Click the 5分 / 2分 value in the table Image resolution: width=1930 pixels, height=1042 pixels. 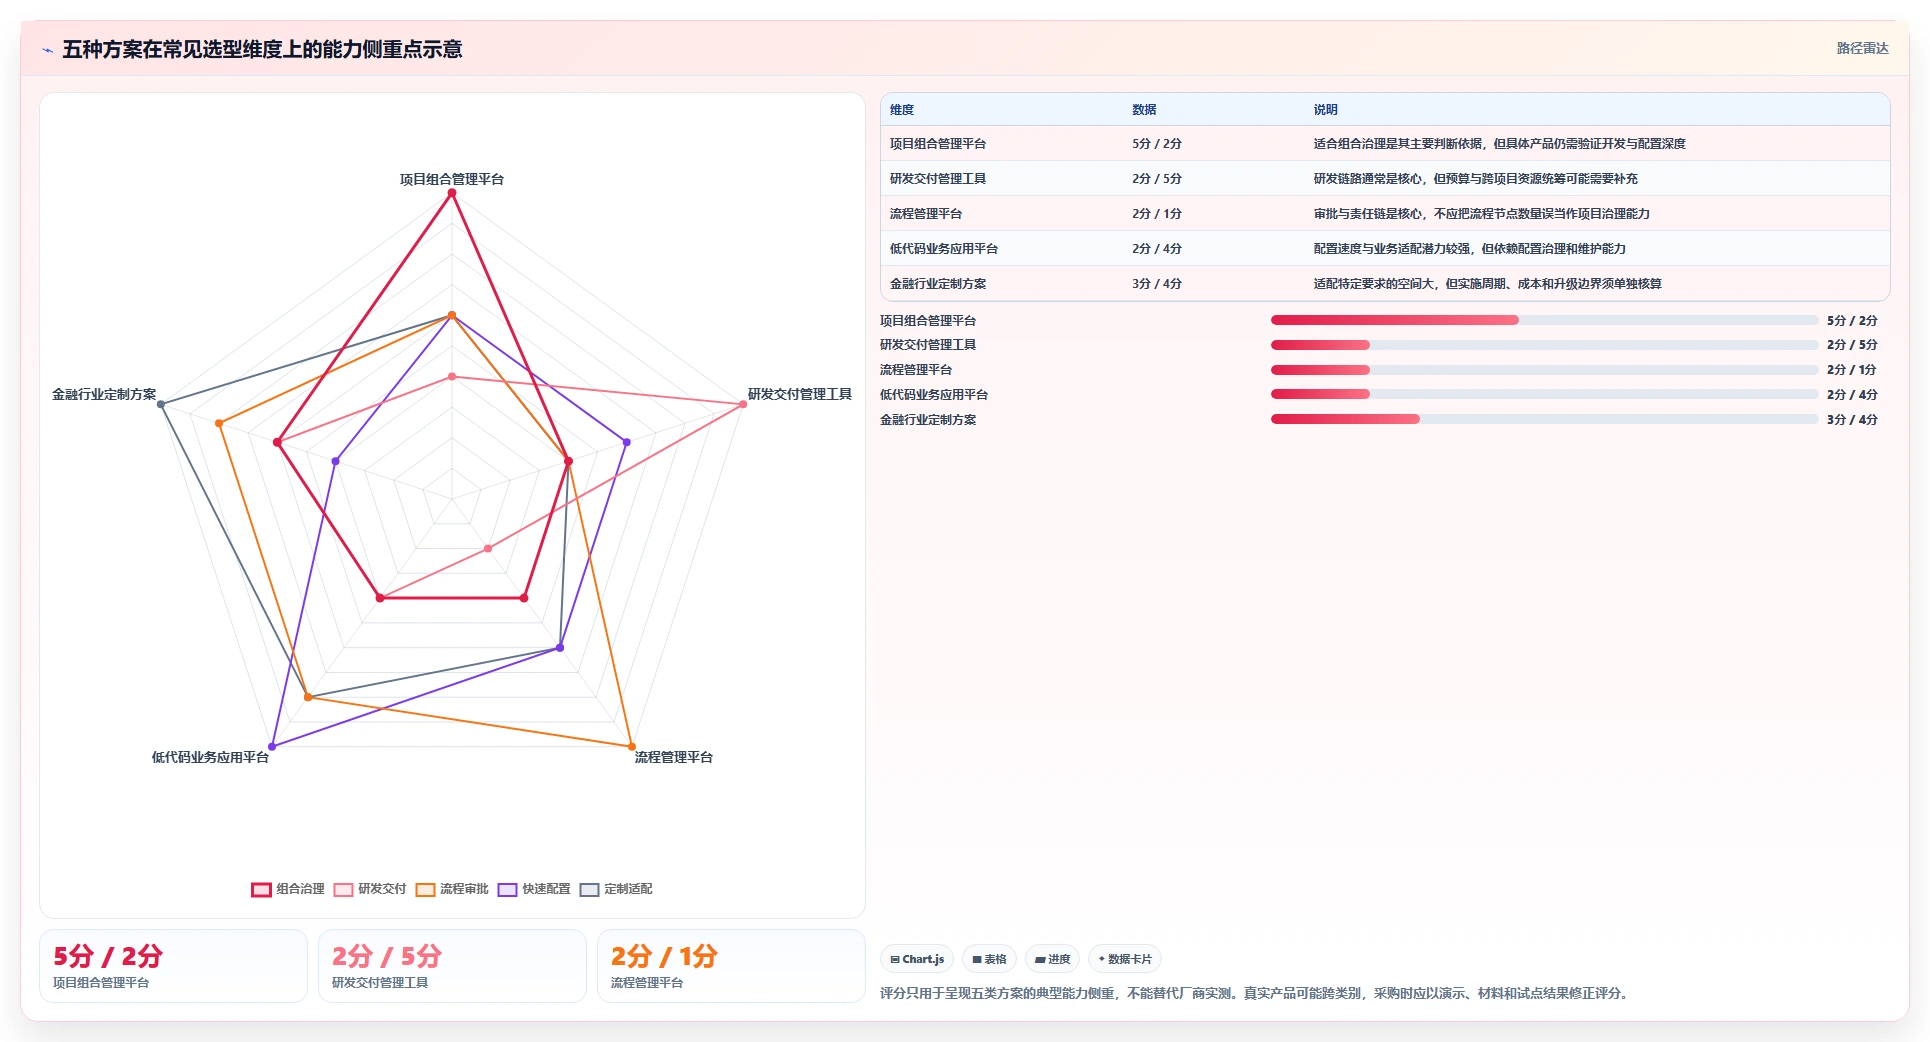[1157, 144]
